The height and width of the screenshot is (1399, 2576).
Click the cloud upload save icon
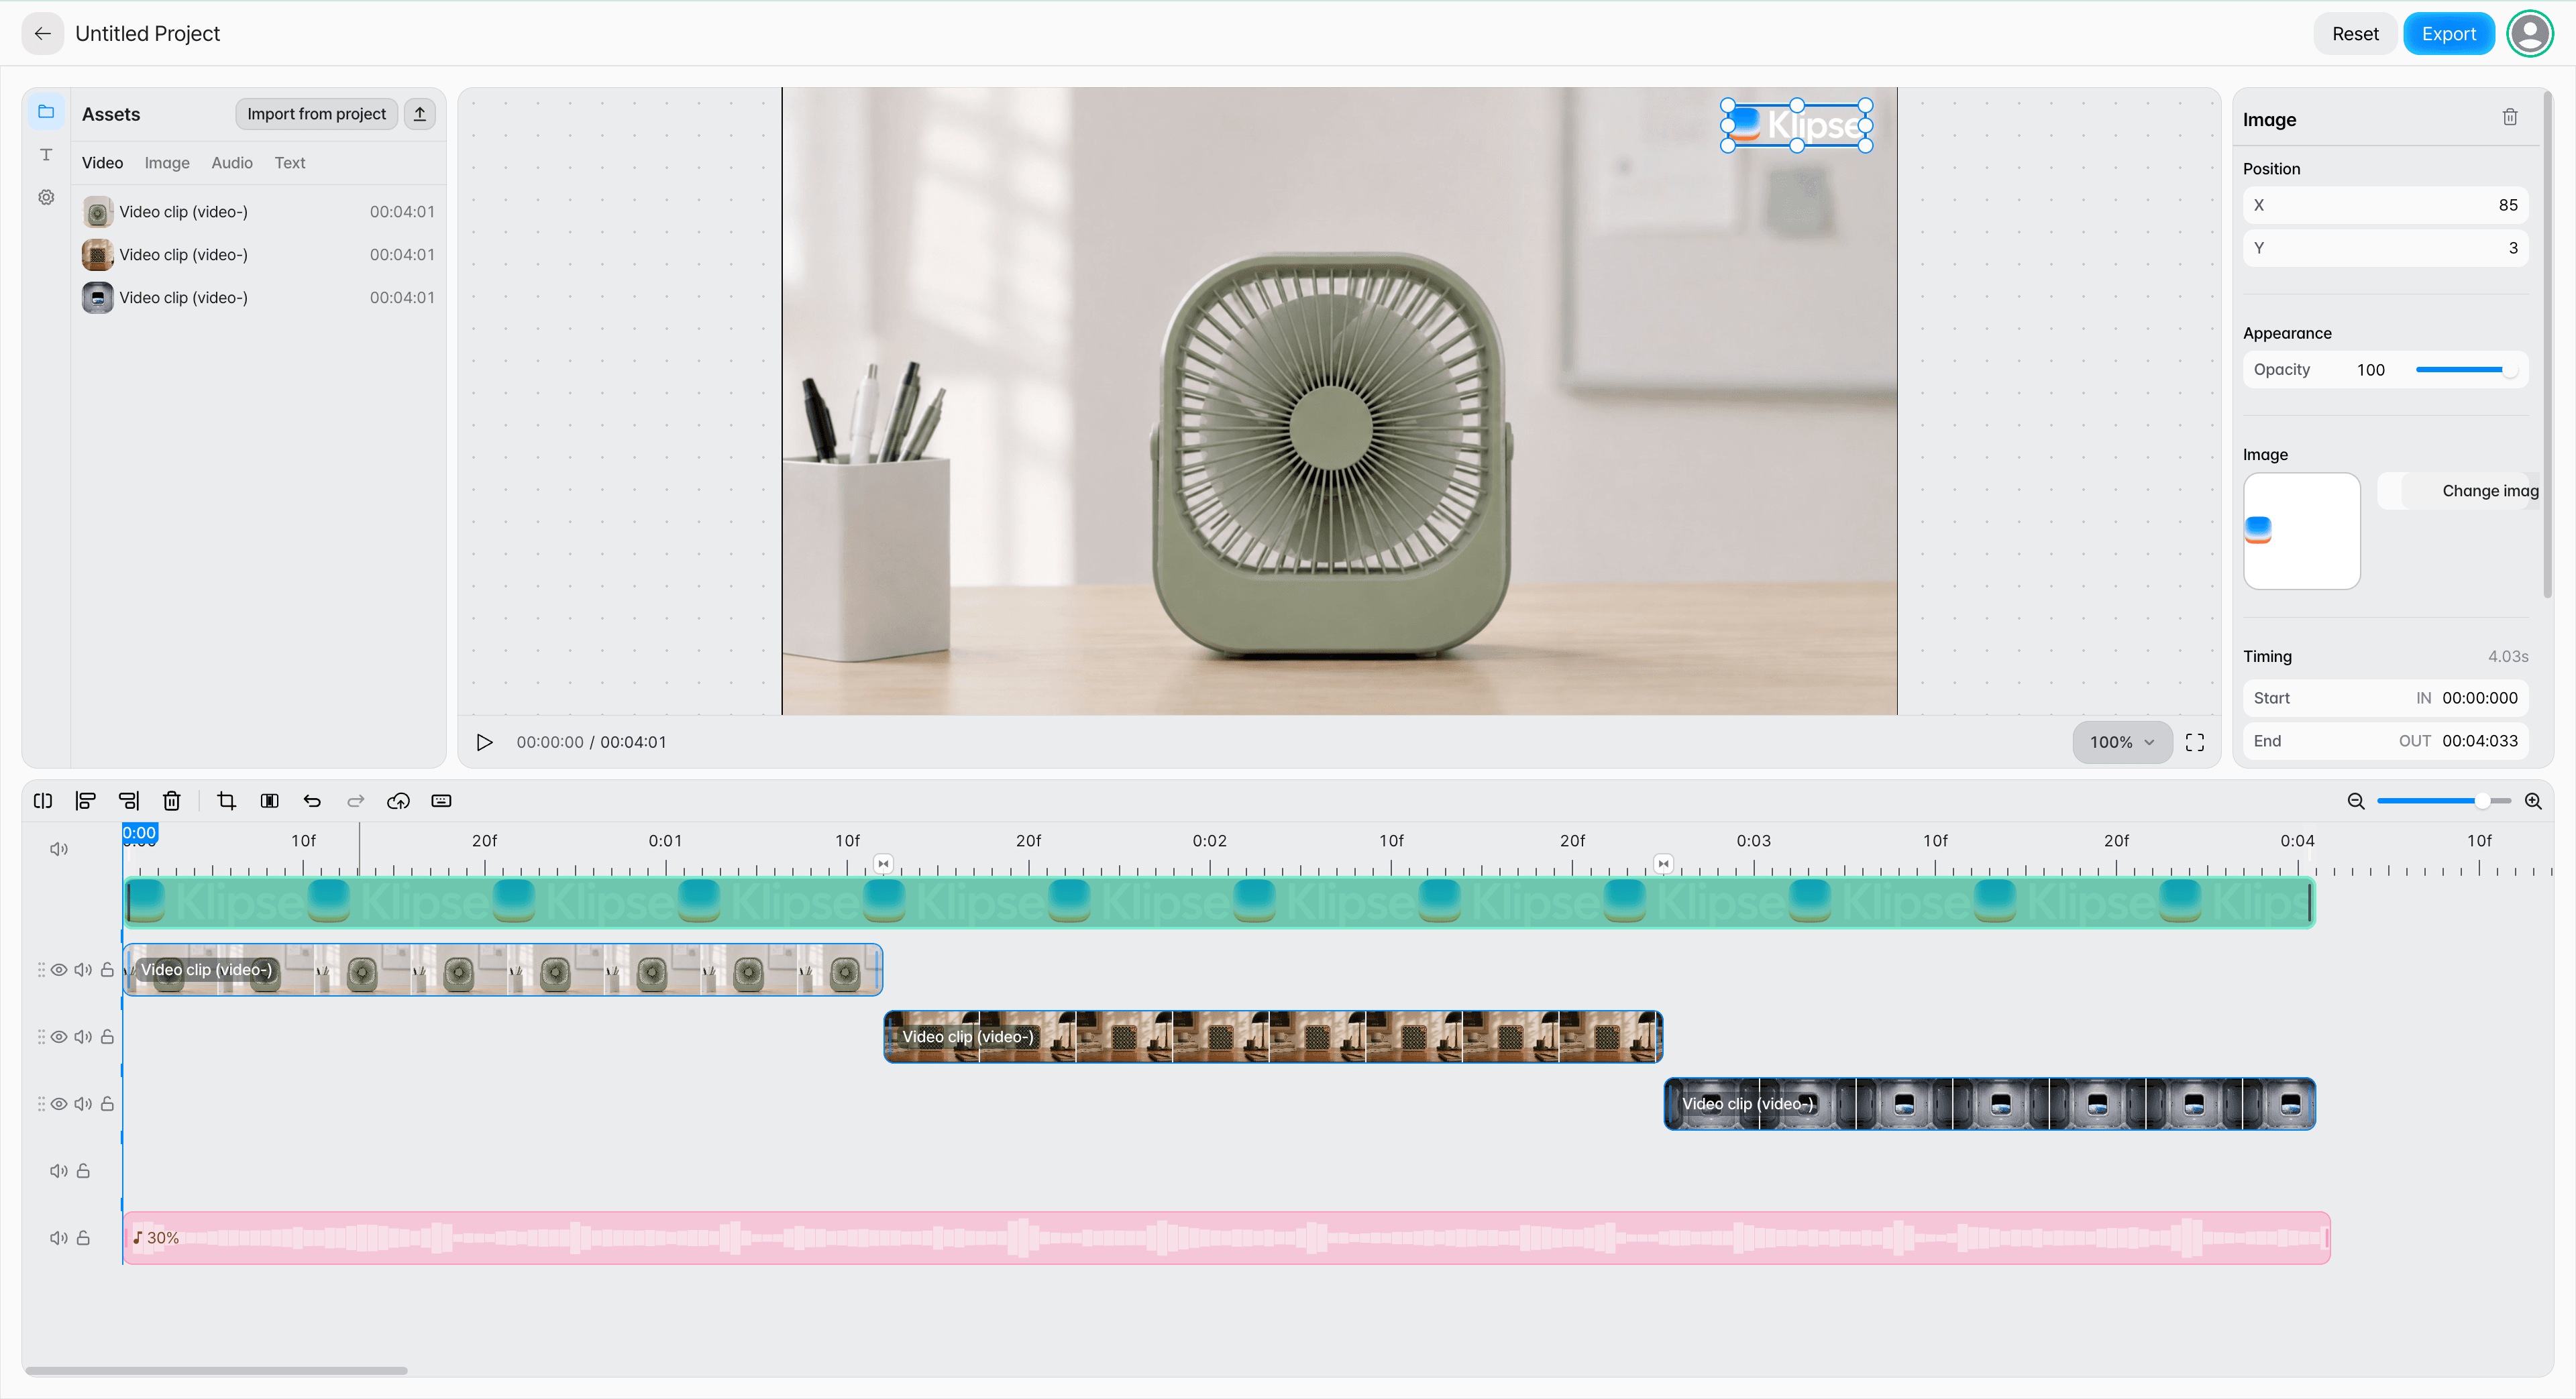coord(399,801)
